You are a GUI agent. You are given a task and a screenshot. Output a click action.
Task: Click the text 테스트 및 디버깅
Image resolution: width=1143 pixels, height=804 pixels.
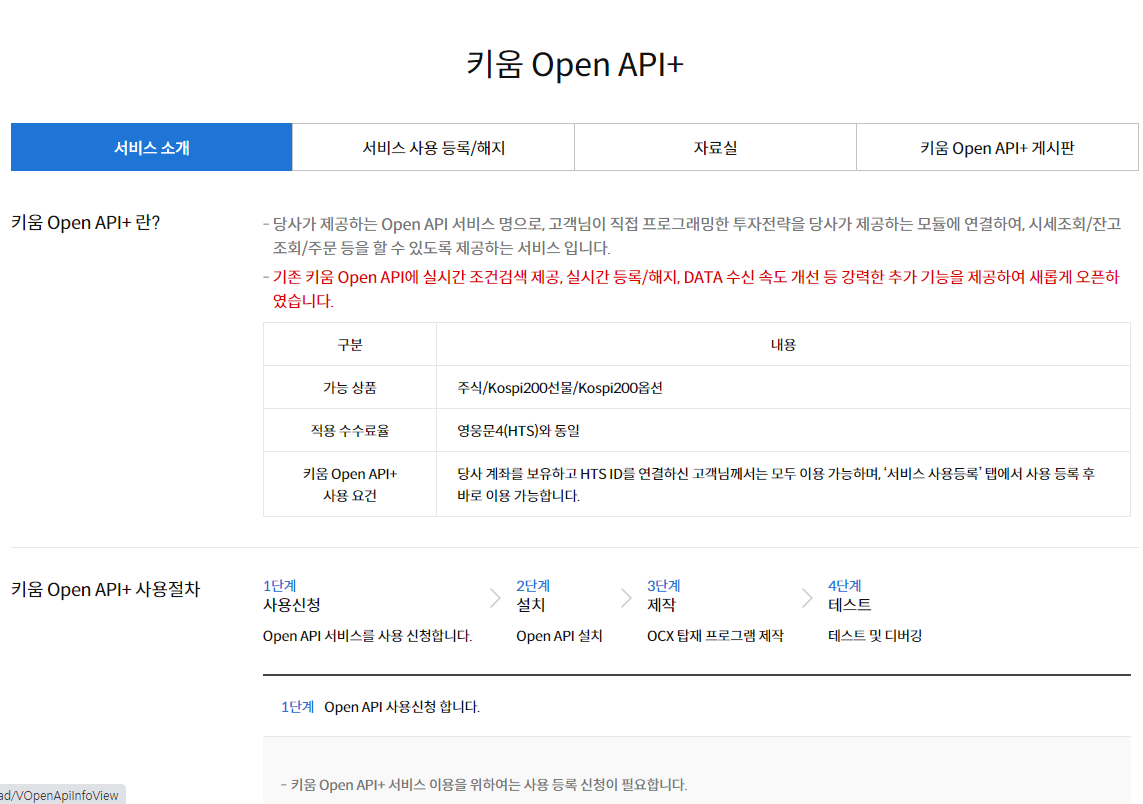[875, 636]
